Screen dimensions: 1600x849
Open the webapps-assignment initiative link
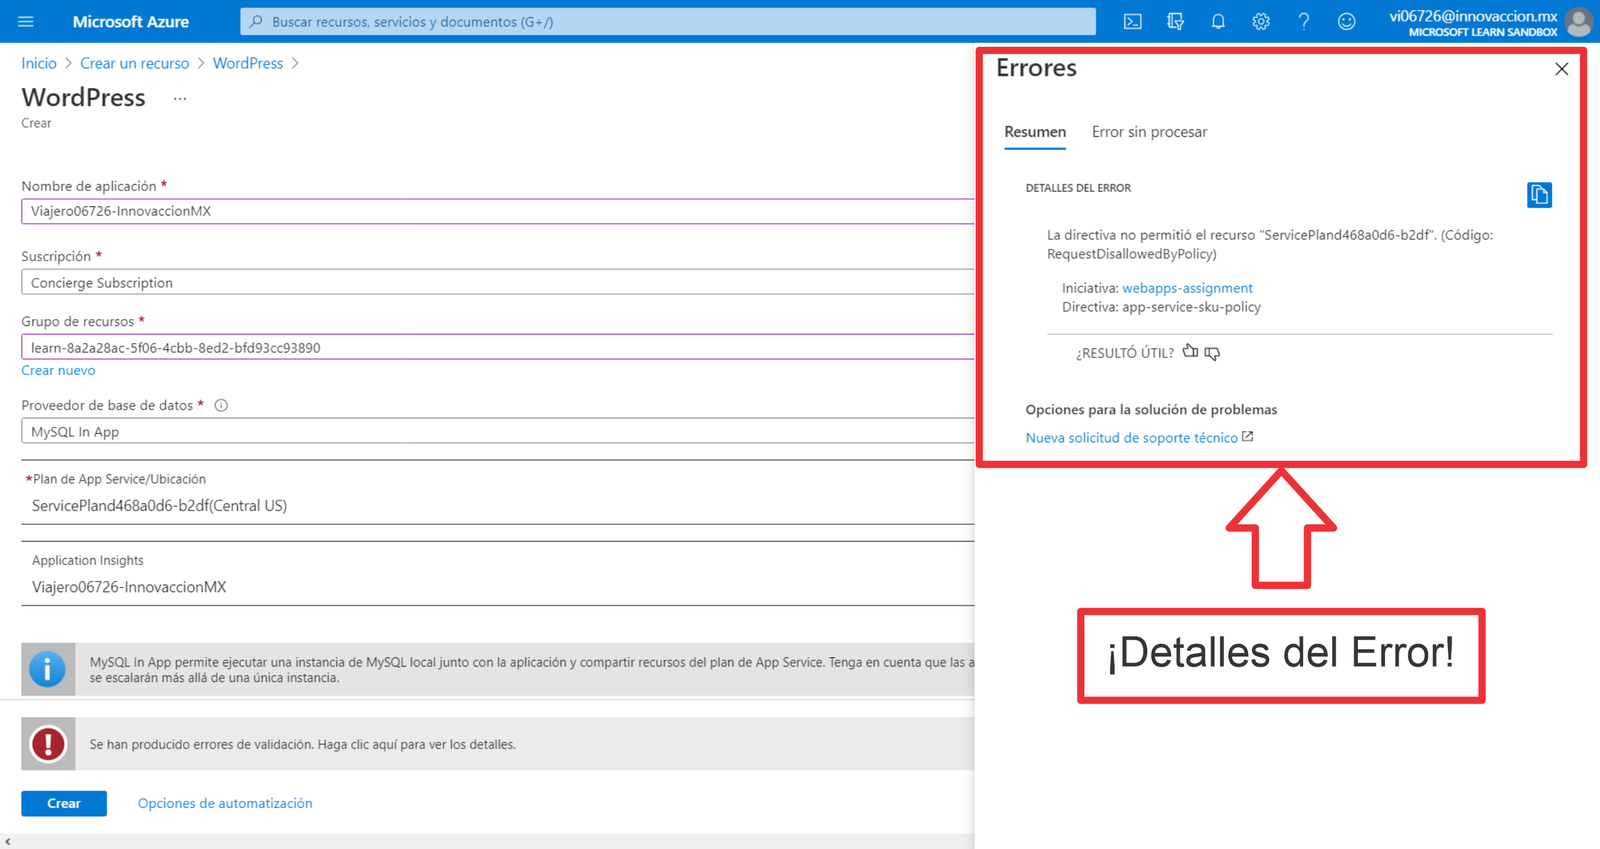(1187, 288)
